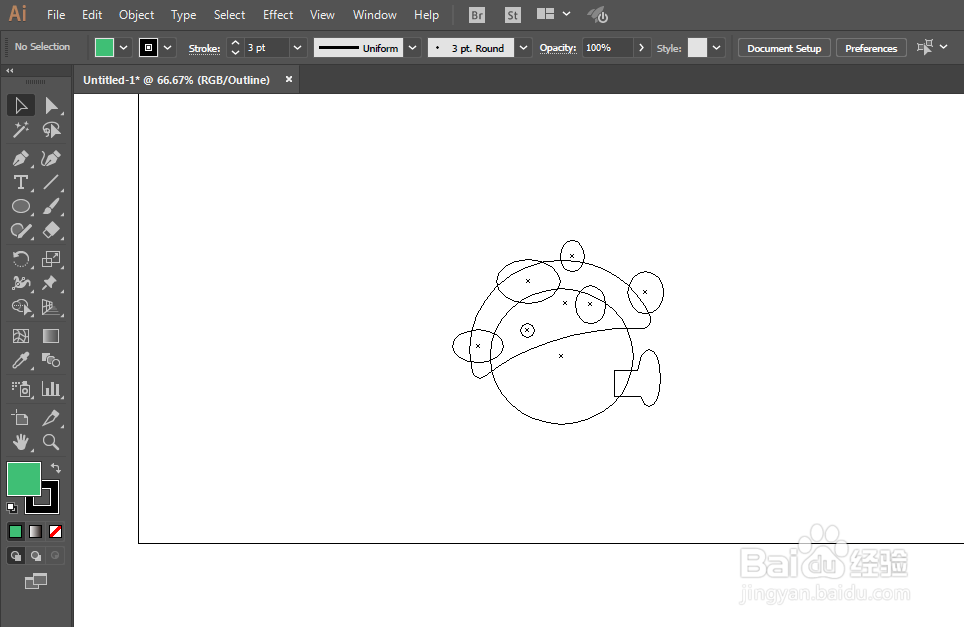Open Adobe Bridge via Br icon
This screenshot has width=964, height=627.
pos(476,15)
